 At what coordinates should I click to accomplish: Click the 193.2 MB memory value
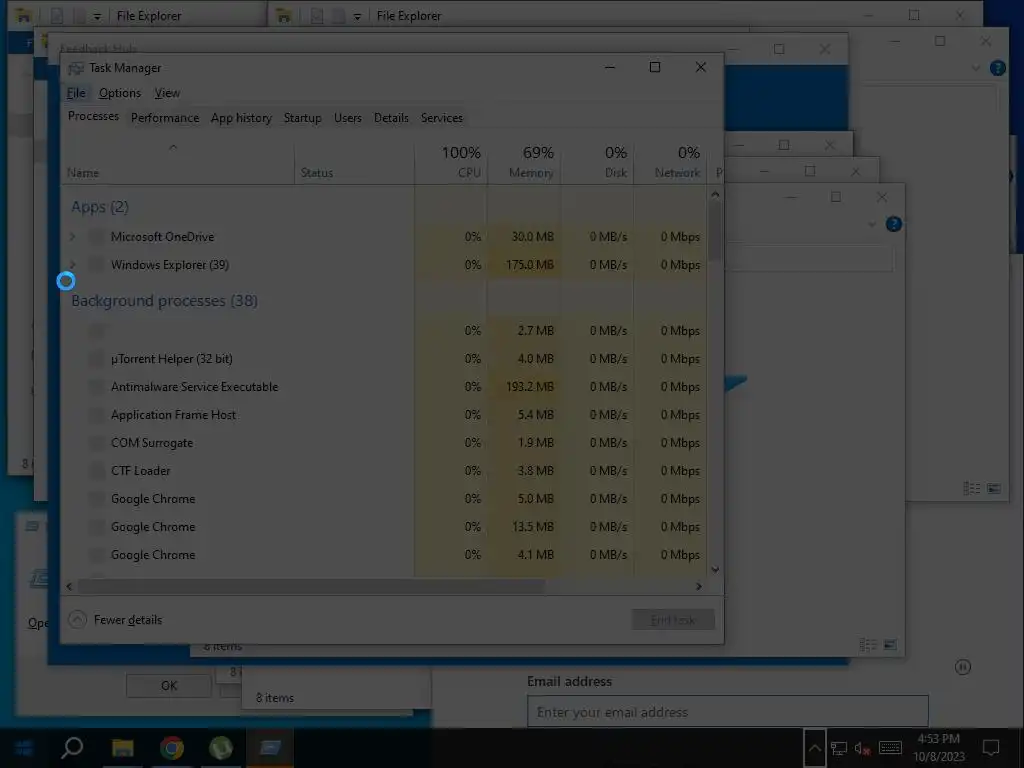pyautogui.click(x=530, y=387)
